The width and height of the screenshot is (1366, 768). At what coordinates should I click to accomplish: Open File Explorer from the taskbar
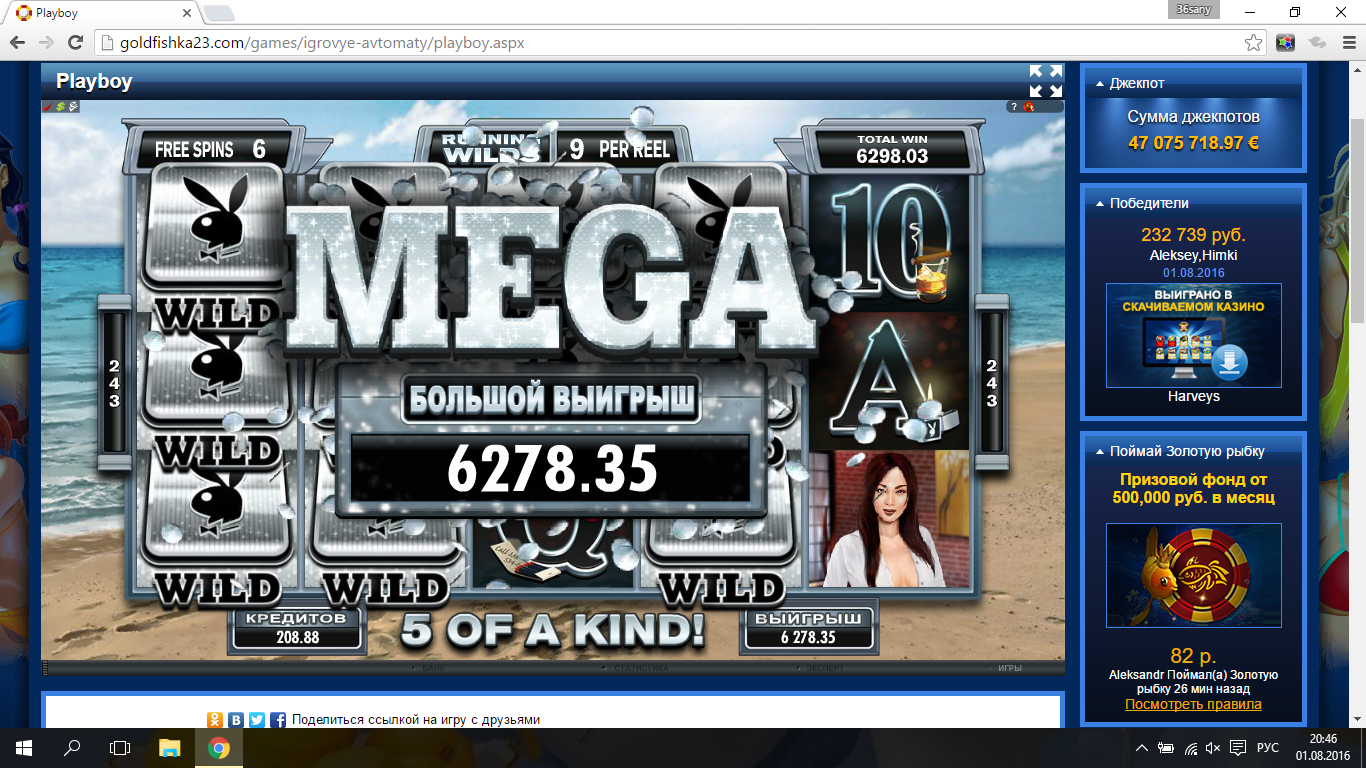[170, 748]
